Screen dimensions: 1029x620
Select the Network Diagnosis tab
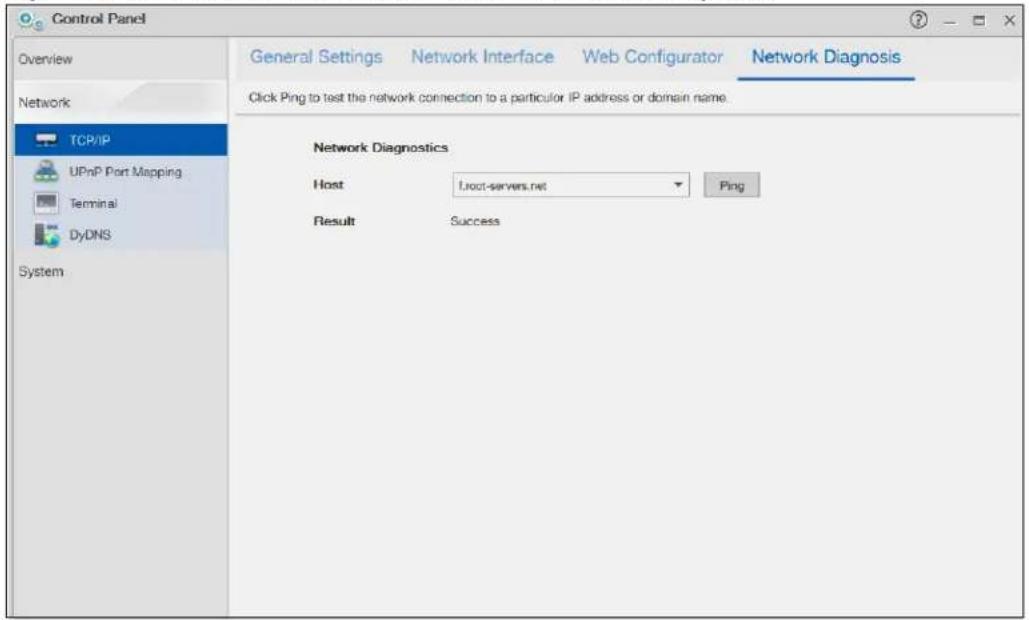[826, 57]
